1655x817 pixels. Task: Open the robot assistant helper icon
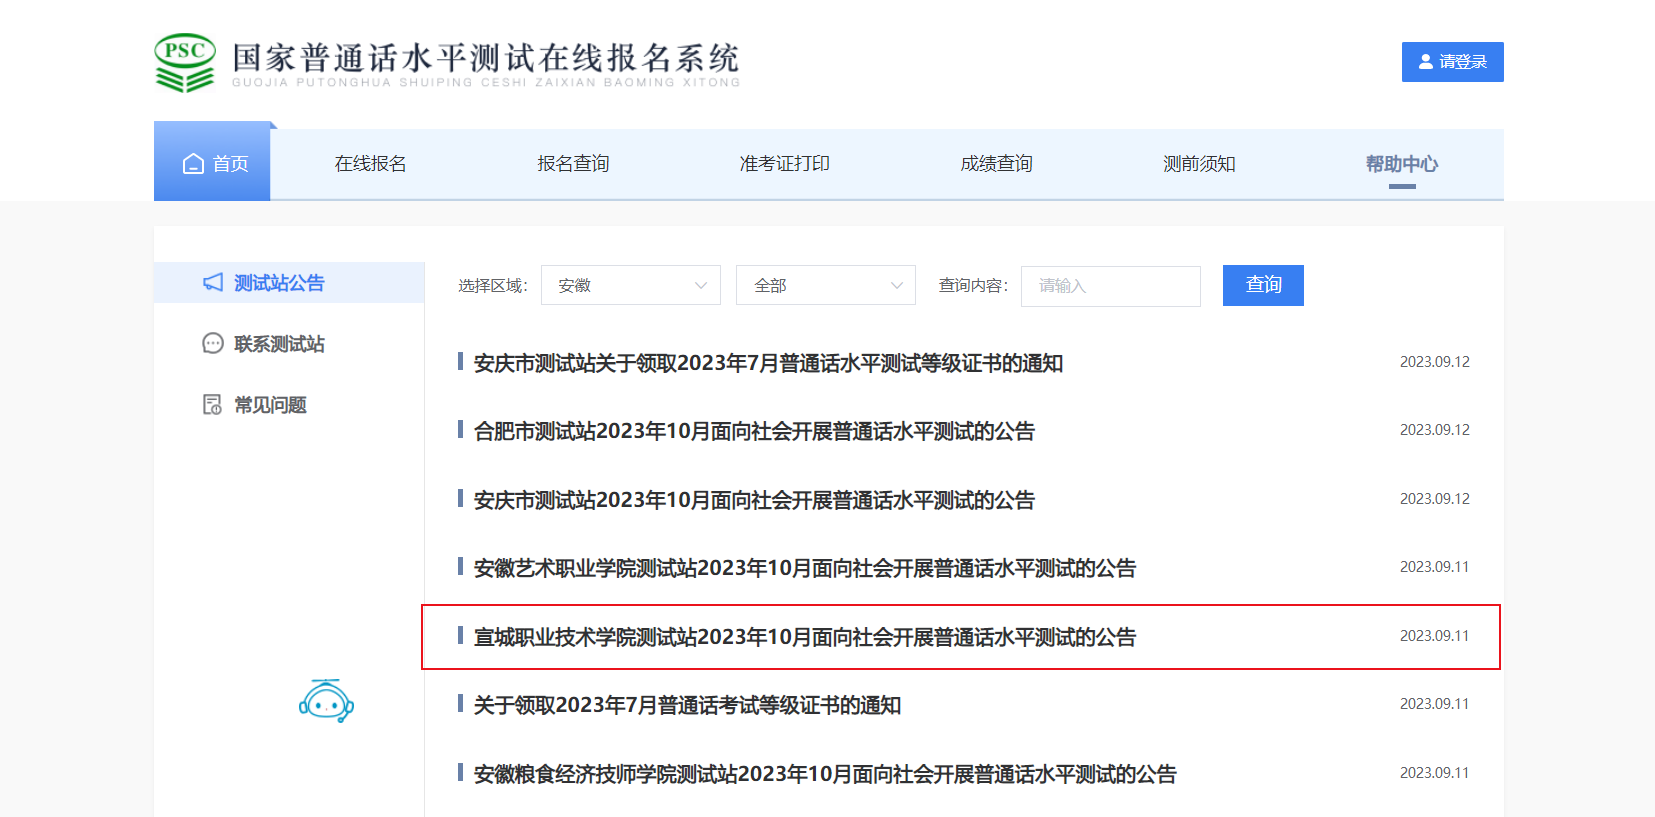[326, 701]
